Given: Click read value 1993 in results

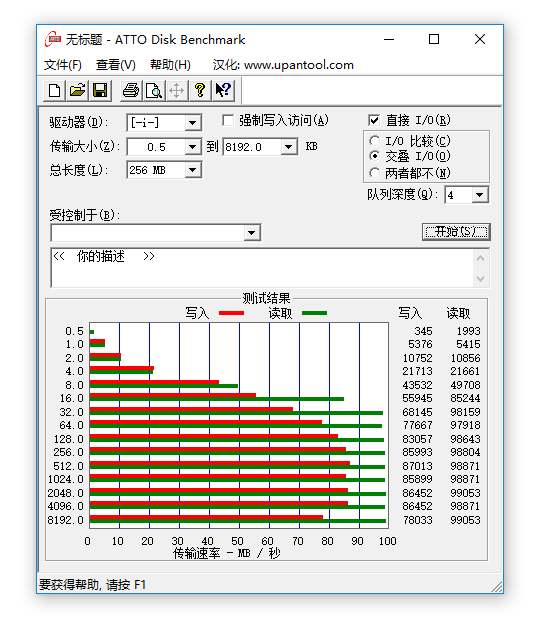Looking at the screenshot, I should click(x=468, y=331).
